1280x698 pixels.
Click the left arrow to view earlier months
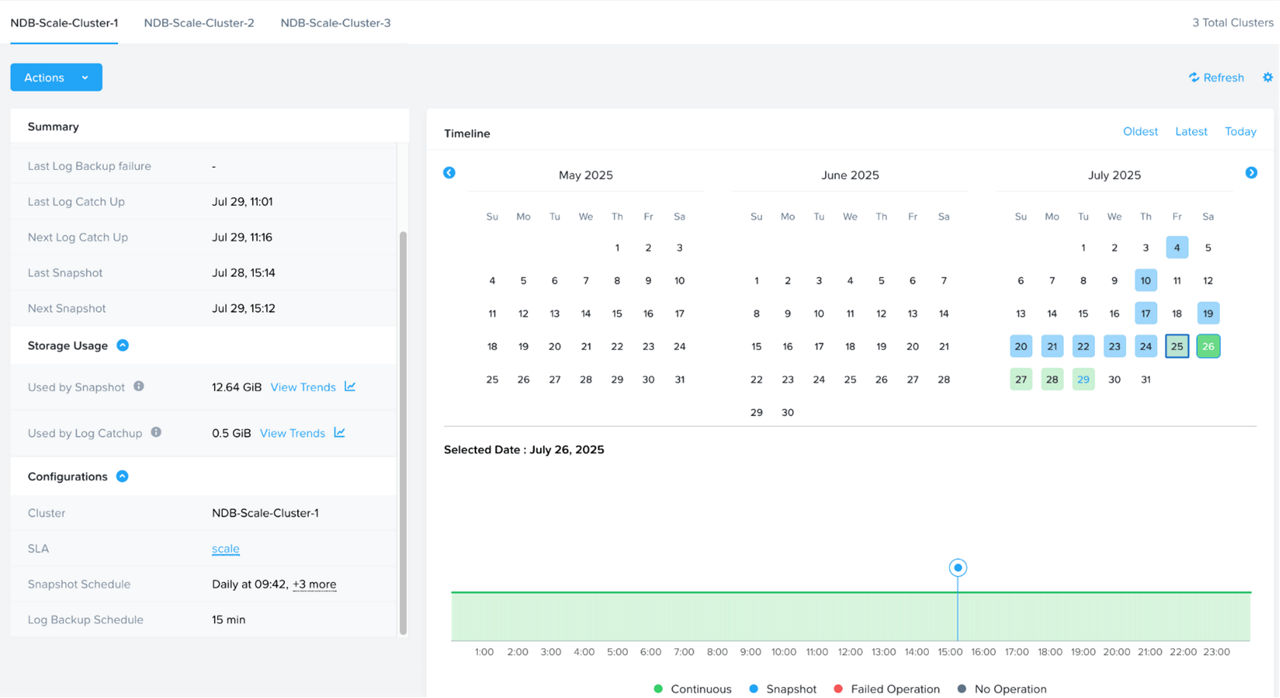[x=449, y=172]
